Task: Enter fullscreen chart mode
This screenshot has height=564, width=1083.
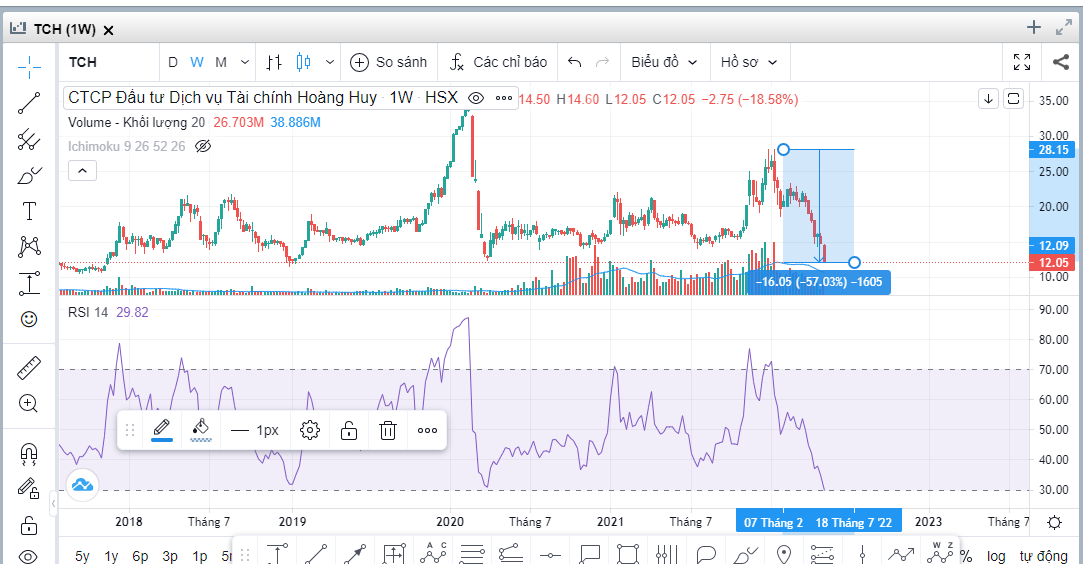Action: click(x=1021, y=62)
